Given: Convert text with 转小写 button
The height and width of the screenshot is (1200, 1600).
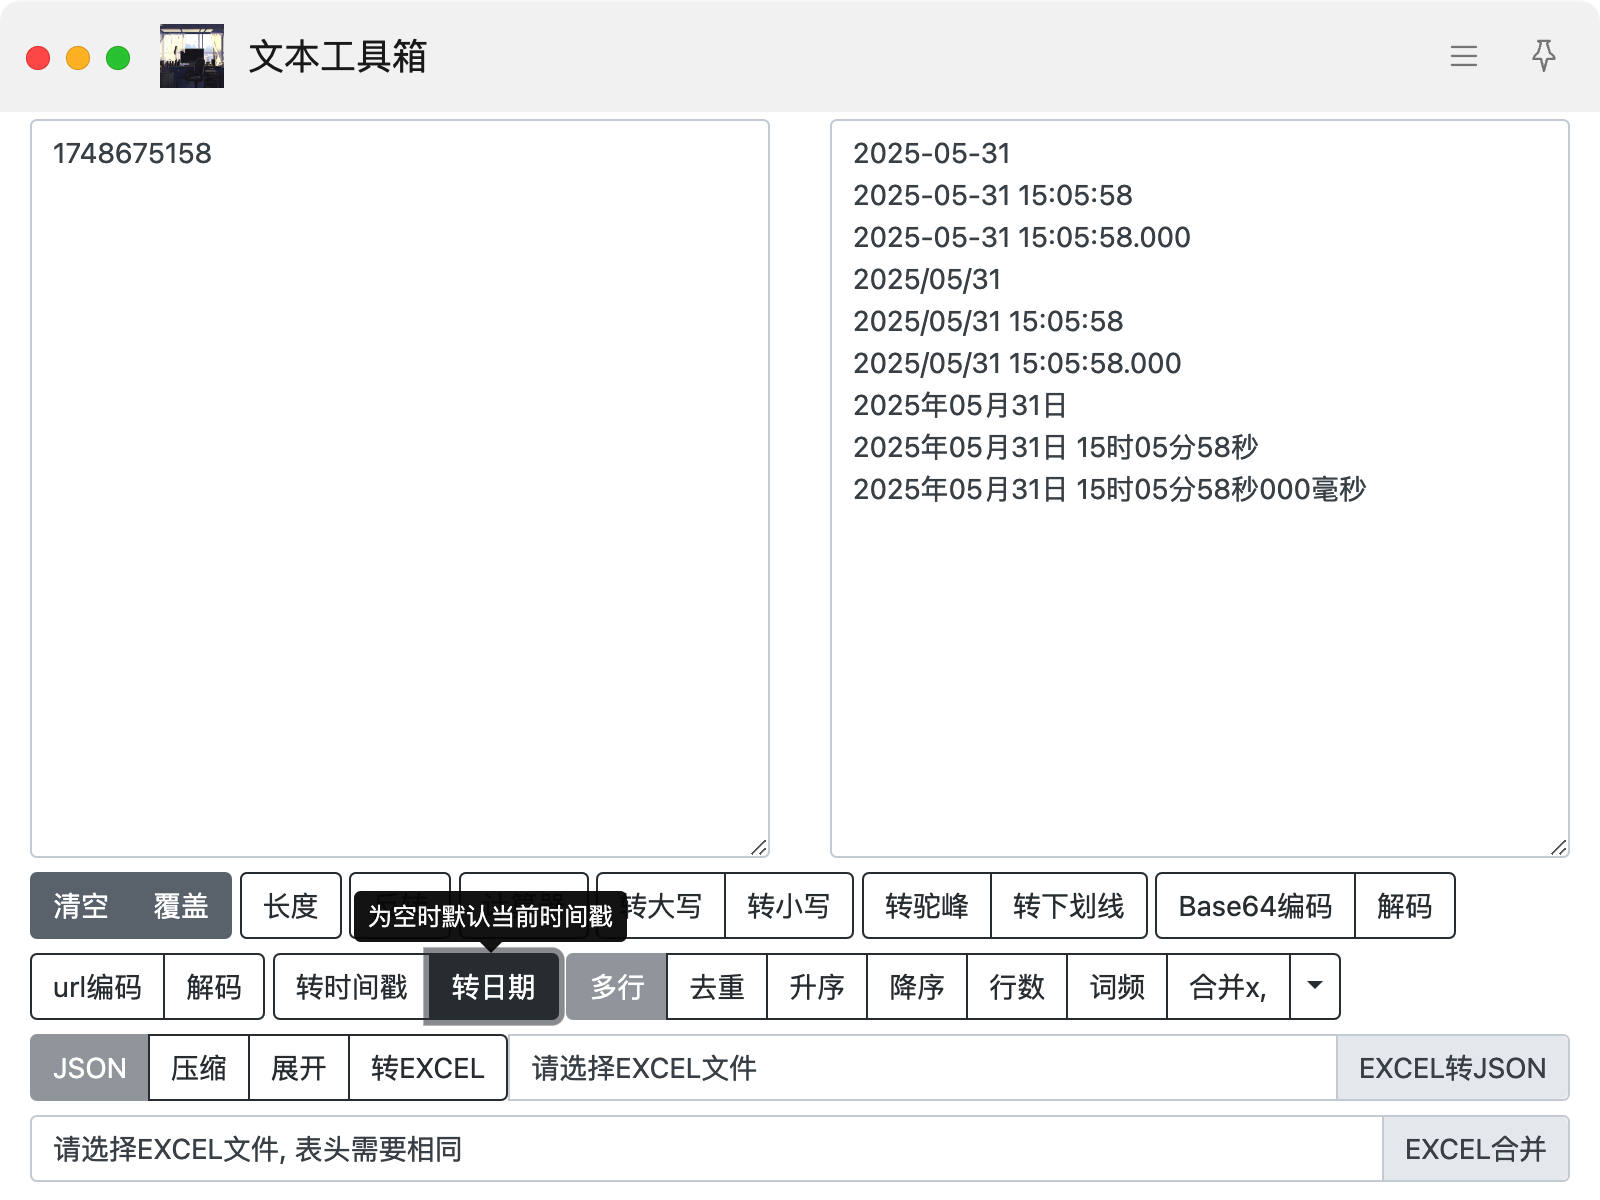Looking at the screenshot, I should [788, 906].
